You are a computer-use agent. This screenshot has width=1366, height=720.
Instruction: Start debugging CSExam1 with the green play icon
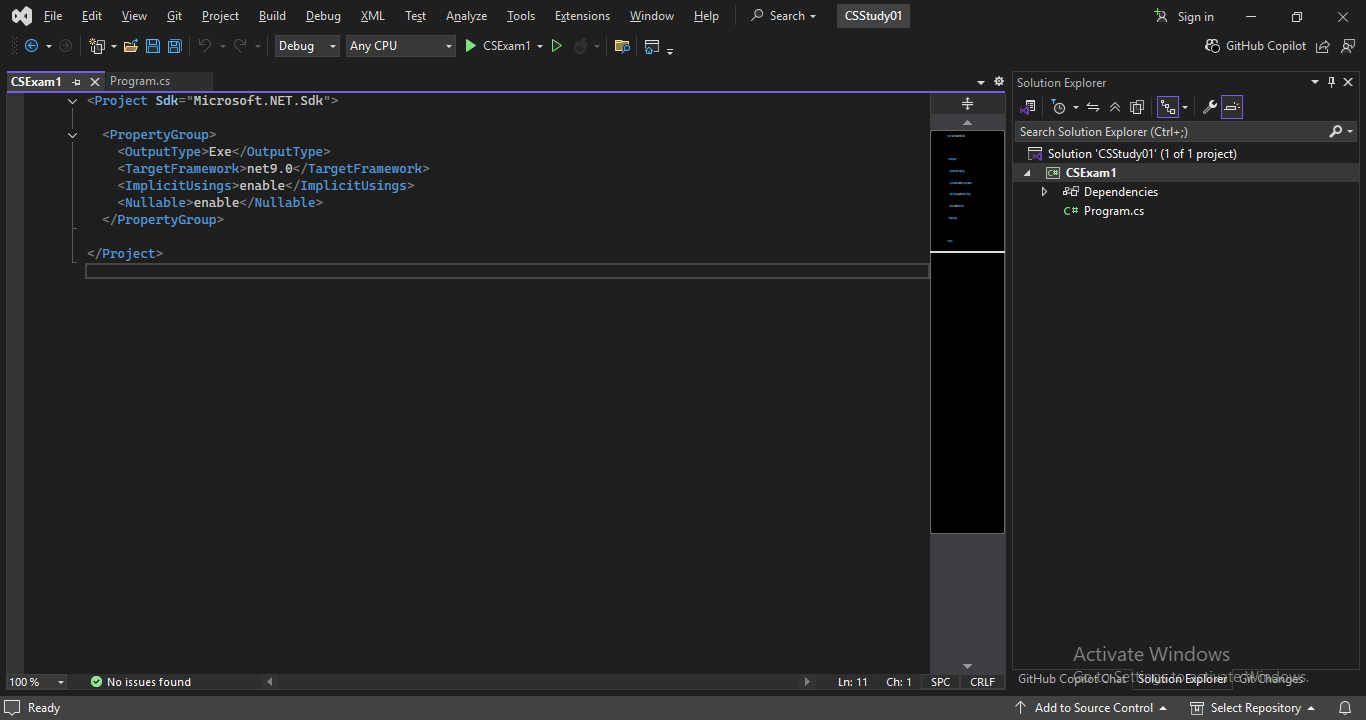(471, 46)
